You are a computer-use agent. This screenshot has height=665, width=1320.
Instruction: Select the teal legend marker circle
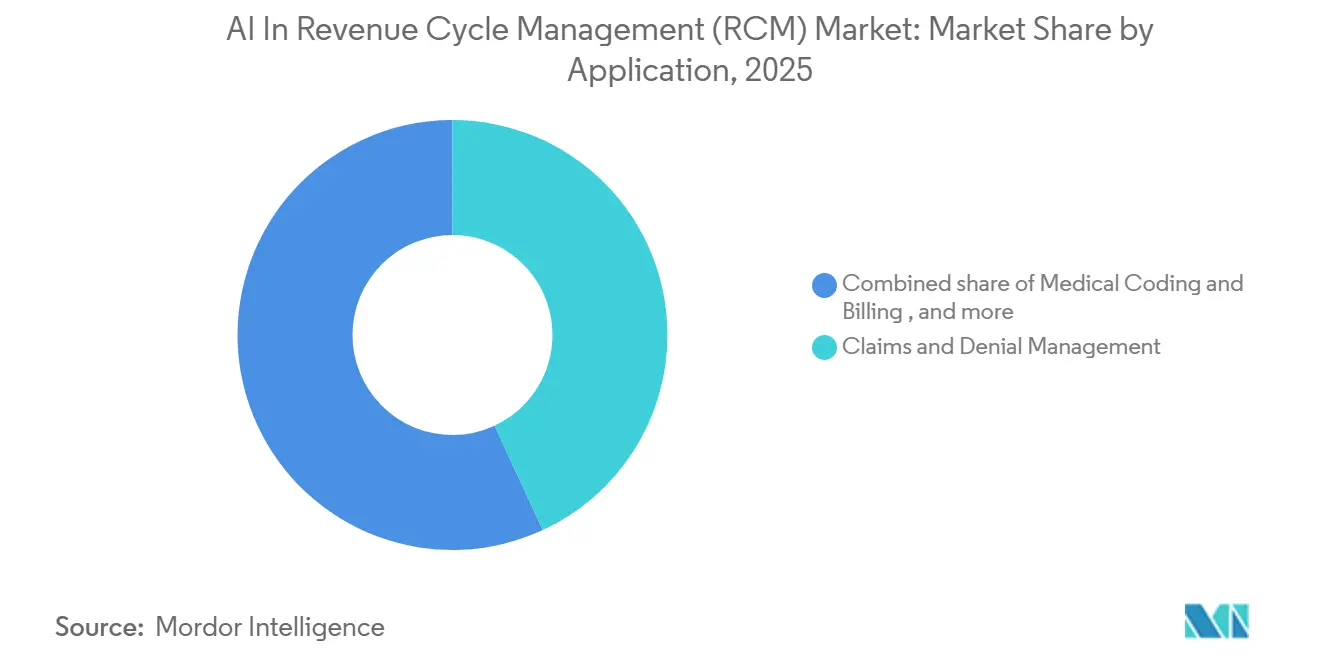[x=823, y=347]
